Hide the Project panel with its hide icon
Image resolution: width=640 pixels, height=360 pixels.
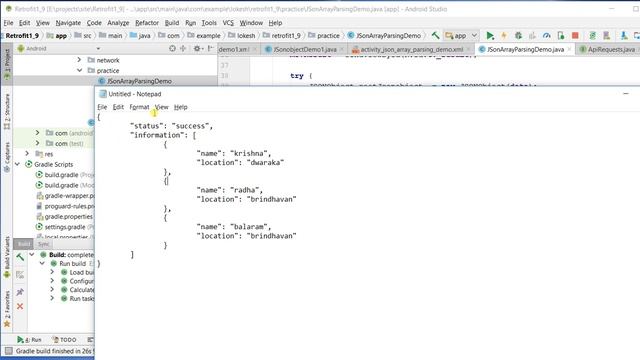click(211, 49)
